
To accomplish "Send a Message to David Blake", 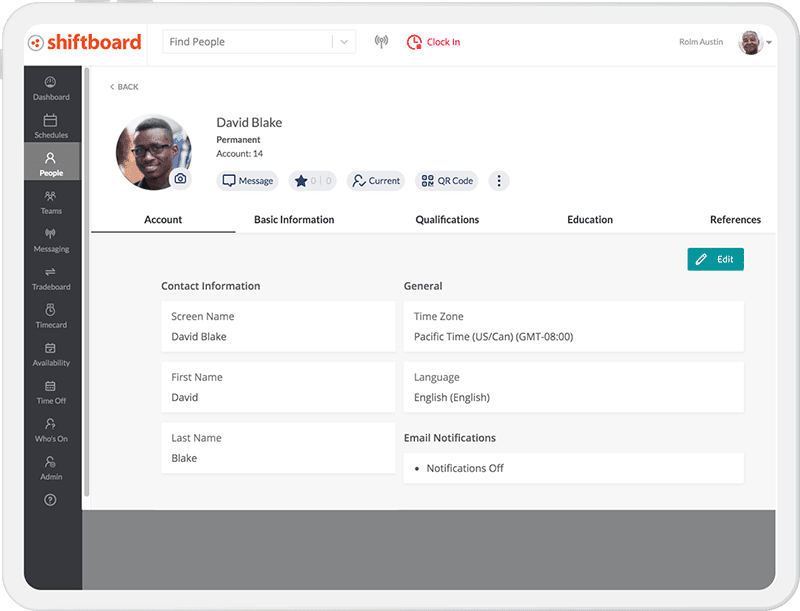I will point(247,181).
